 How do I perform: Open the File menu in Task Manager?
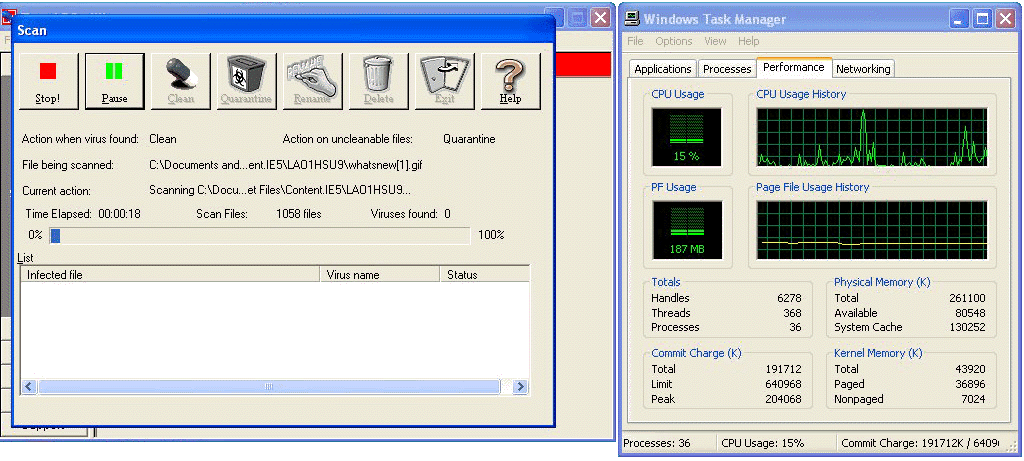pos(636,42)
